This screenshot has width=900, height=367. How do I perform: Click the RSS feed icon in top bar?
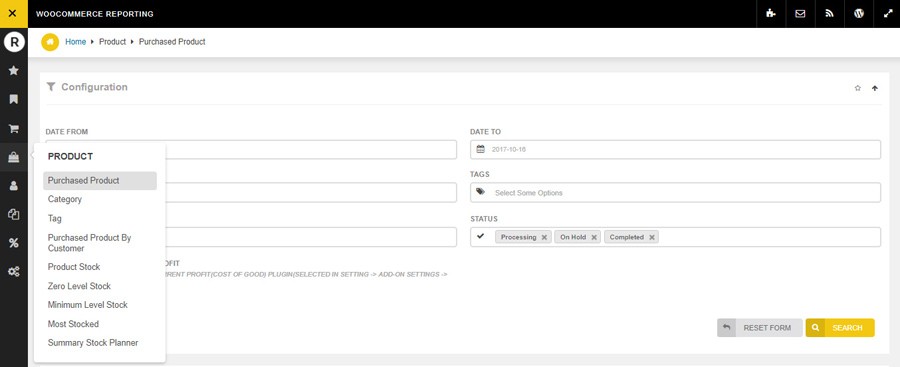tap(829, 14)
